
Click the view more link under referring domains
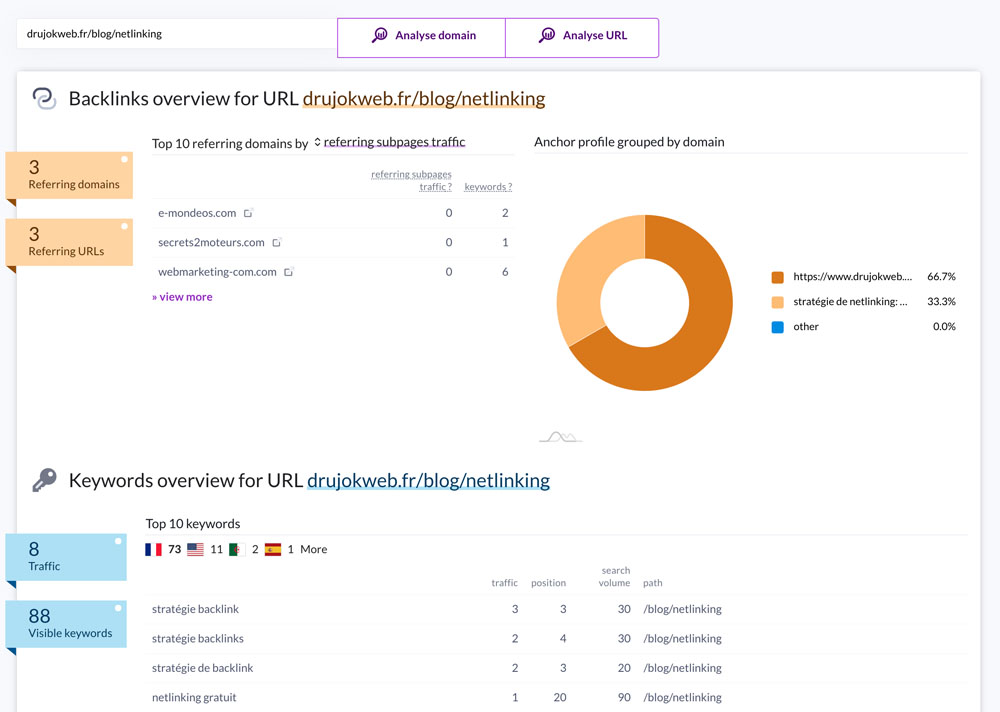182,297
